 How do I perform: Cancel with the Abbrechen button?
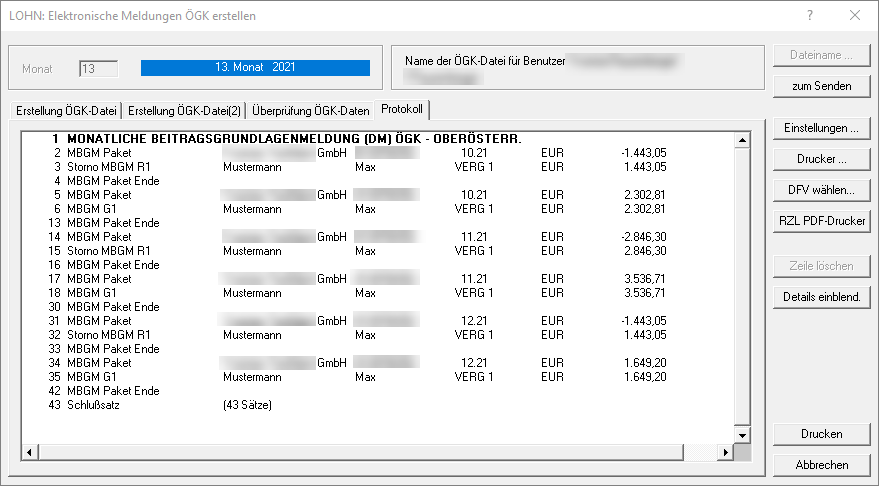point(821,465)
